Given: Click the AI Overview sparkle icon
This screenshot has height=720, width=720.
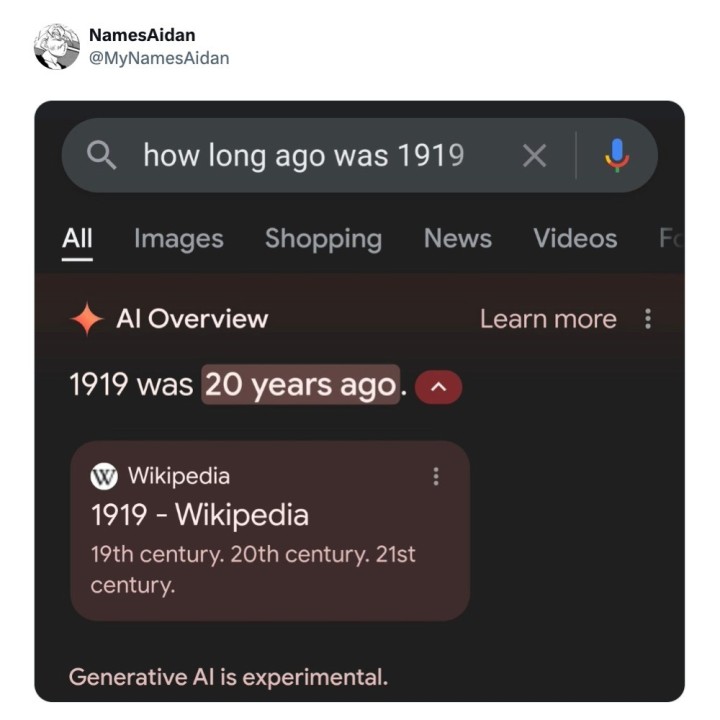Looking at the screenshot, I should coord(87,319).
